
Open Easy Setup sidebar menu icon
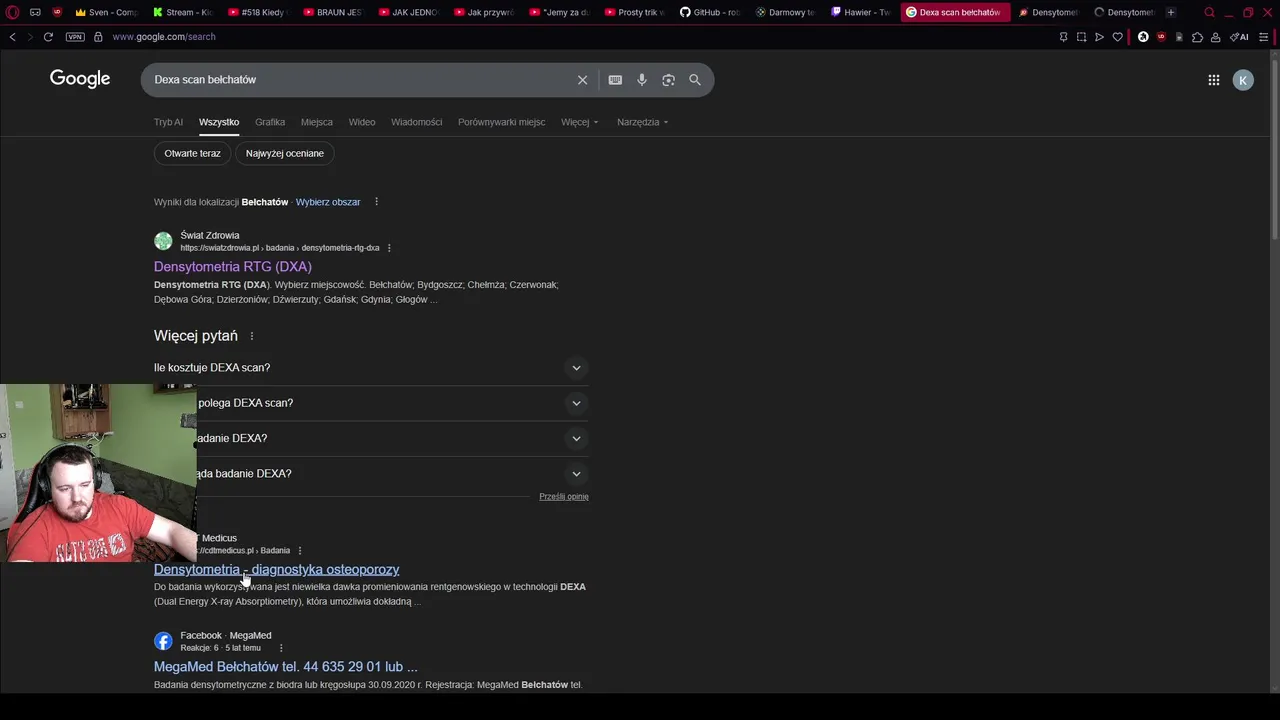tap(1263, 37)
